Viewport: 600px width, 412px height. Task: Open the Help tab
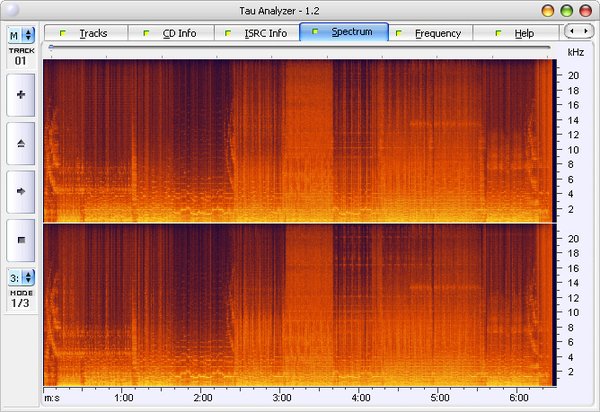tap(516, 33)
